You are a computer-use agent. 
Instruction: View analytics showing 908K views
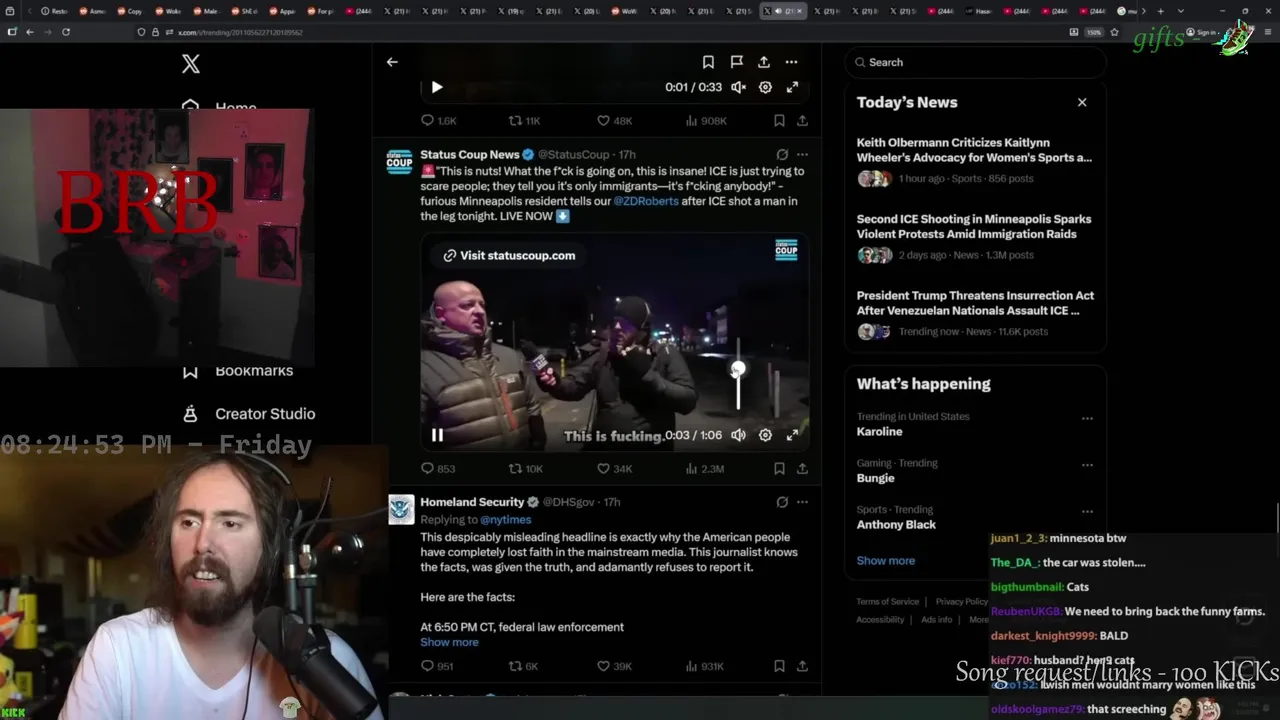(705, 120)
